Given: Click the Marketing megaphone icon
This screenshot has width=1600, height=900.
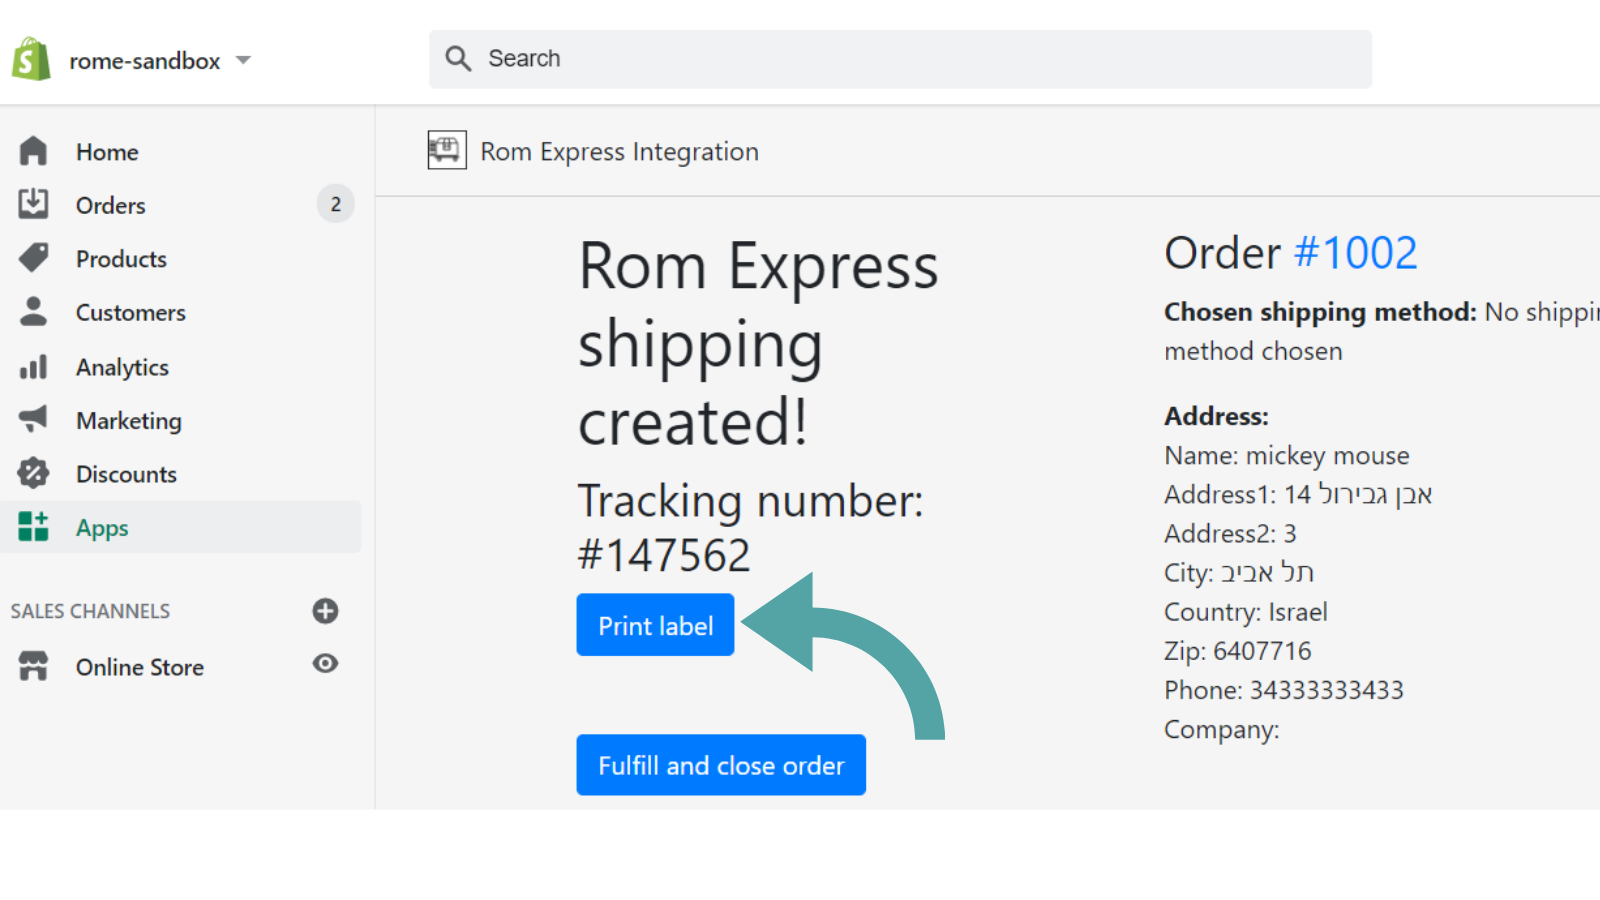Looking at the screenshot, I should [33, 420].
